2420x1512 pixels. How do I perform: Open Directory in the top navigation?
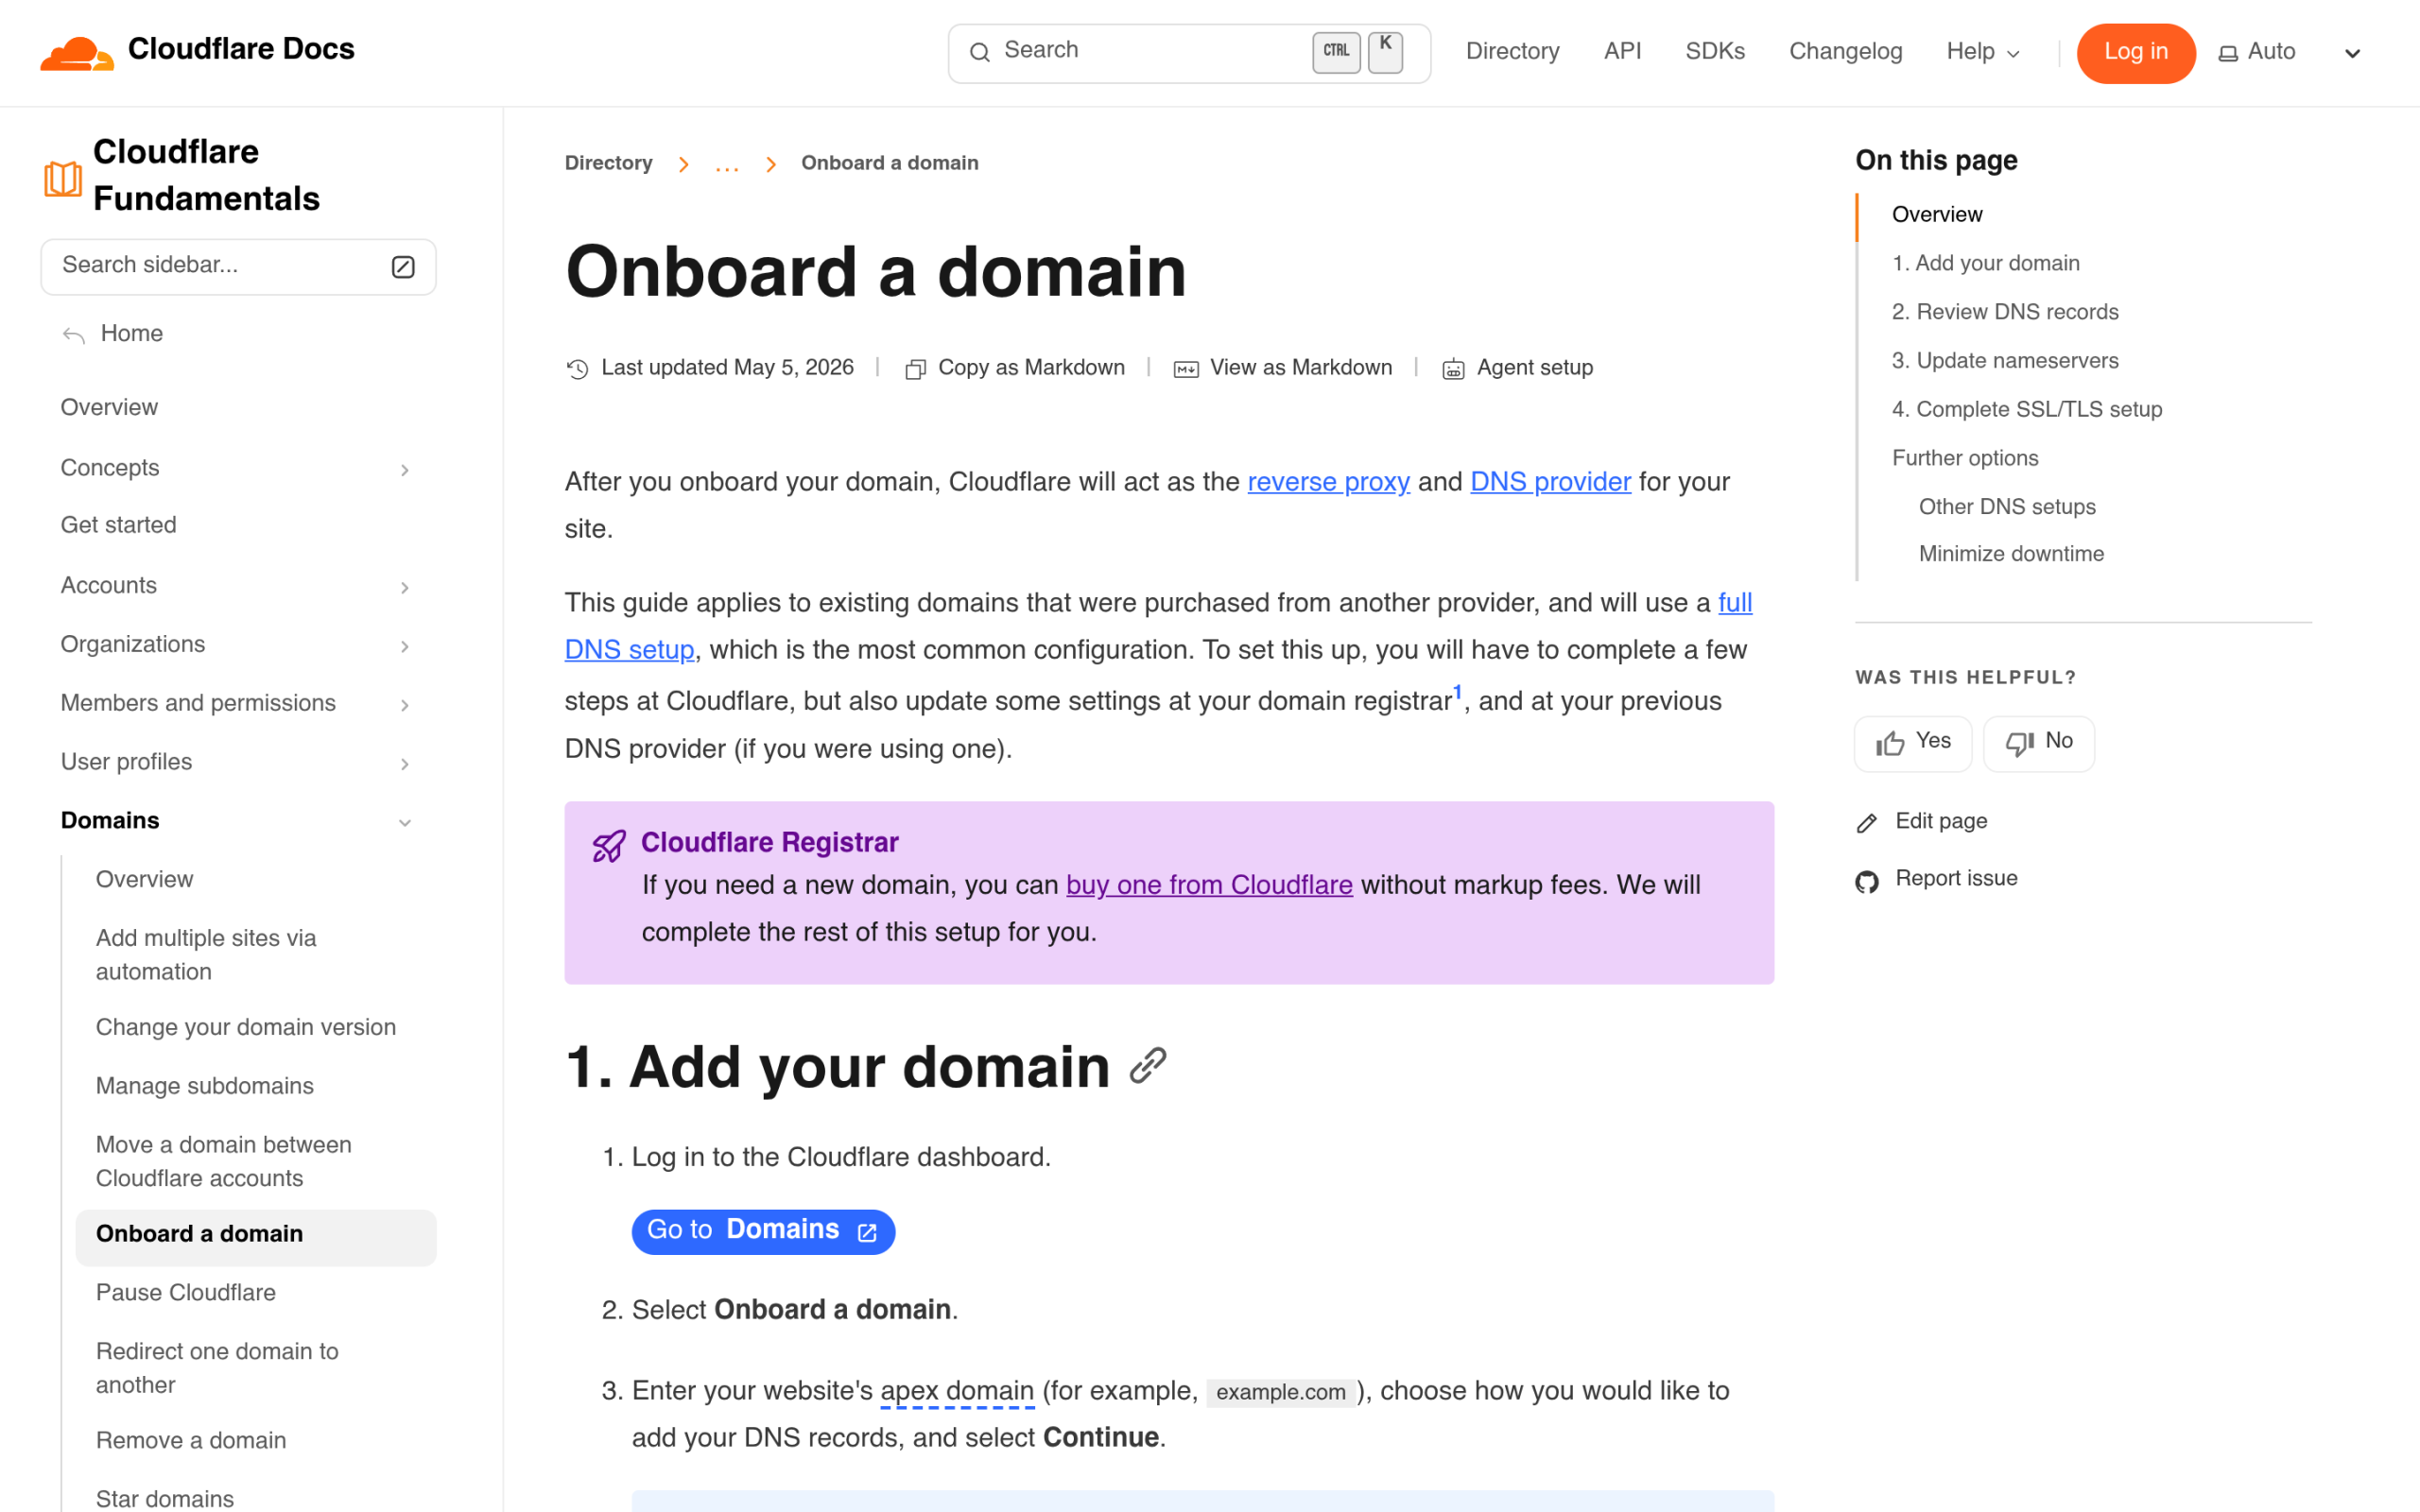(1512, 52)
